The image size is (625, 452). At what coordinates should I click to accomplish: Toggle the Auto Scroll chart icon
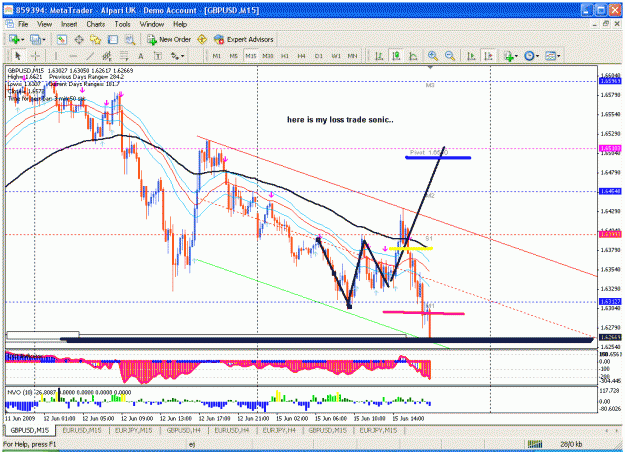(471, 56)
